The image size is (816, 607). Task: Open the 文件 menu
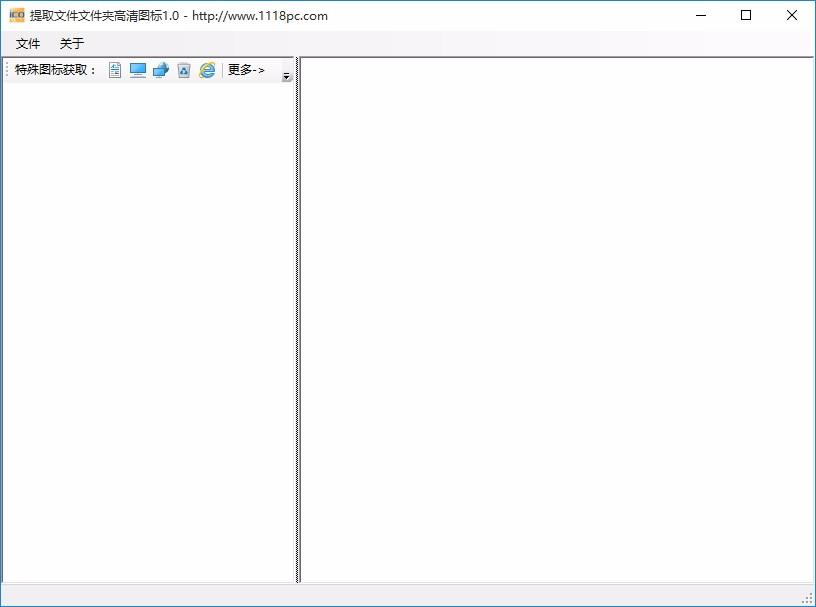click(28, 43)
